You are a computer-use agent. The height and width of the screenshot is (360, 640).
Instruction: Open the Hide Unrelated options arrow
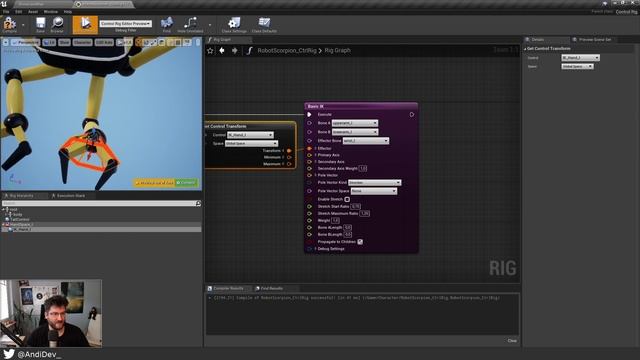[x=210, y=25]
